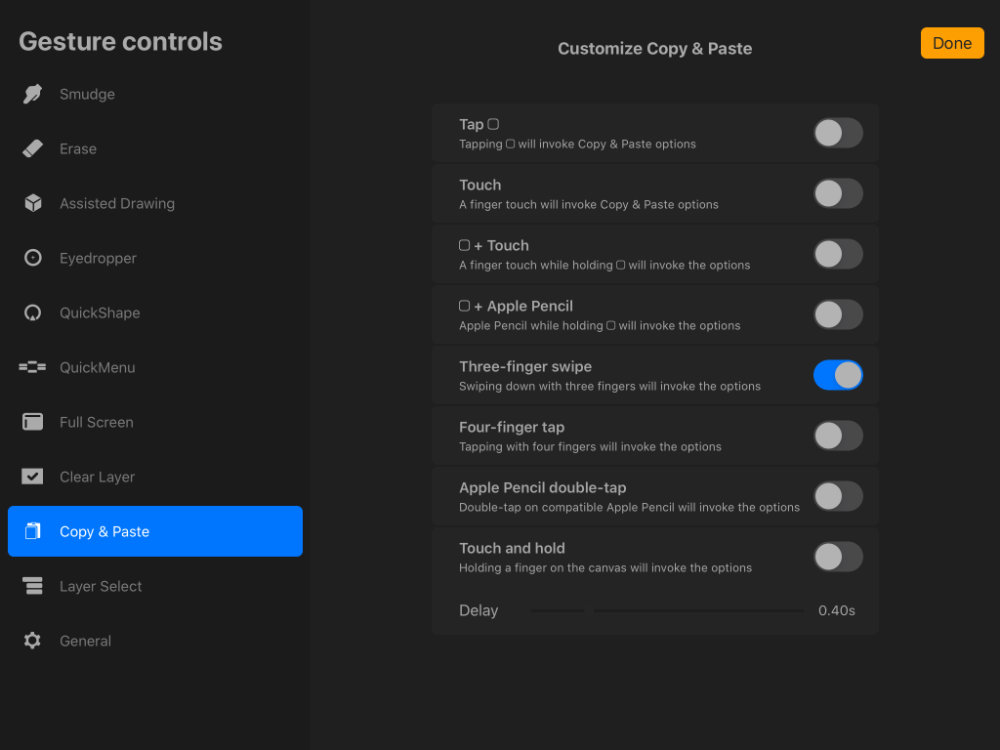Switch on the Touch toggle
The width and height of the screenshot is (1000, 750).
click(x=838, y=193)
